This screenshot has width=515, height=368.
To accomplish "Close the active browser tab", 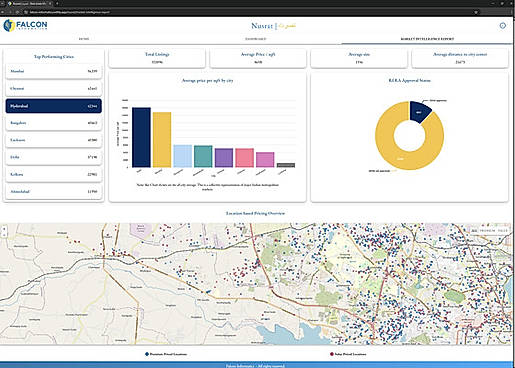I will 50,3.
